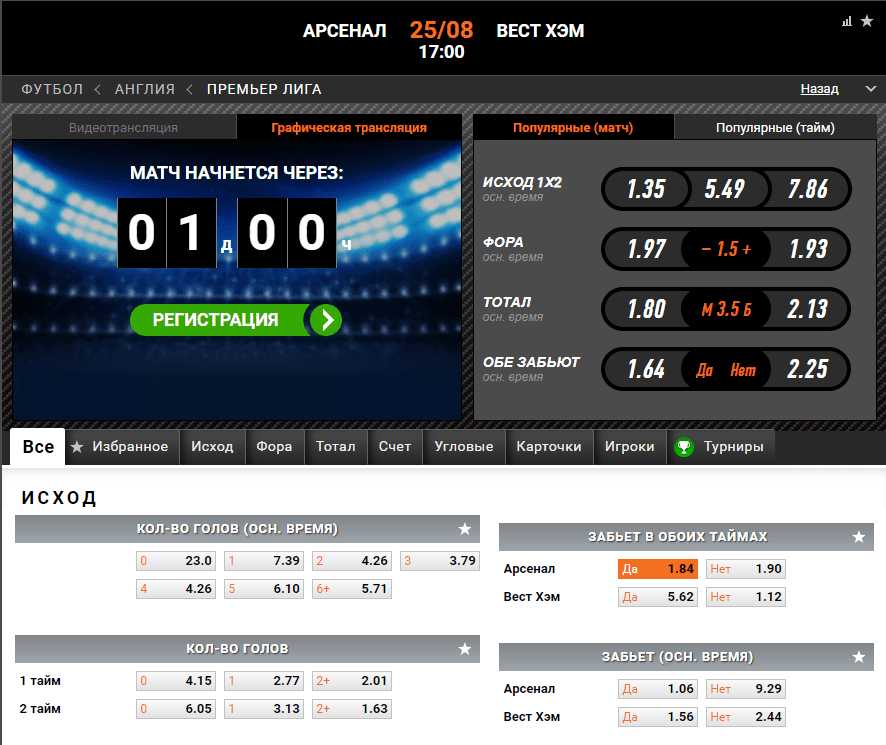Pick home win odds 1.35

pos(646,189)
